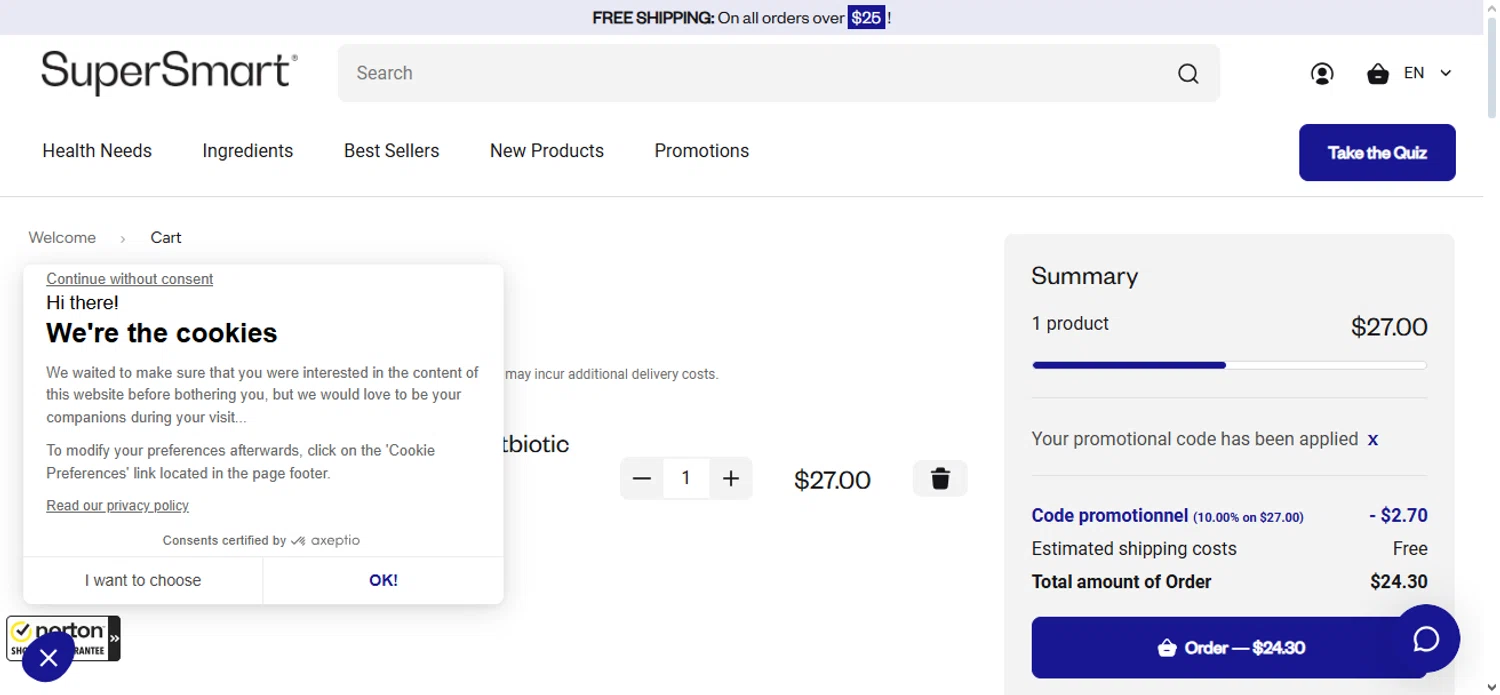Click the Norton Shopping Guarantee badge

(x=63, y=638)
